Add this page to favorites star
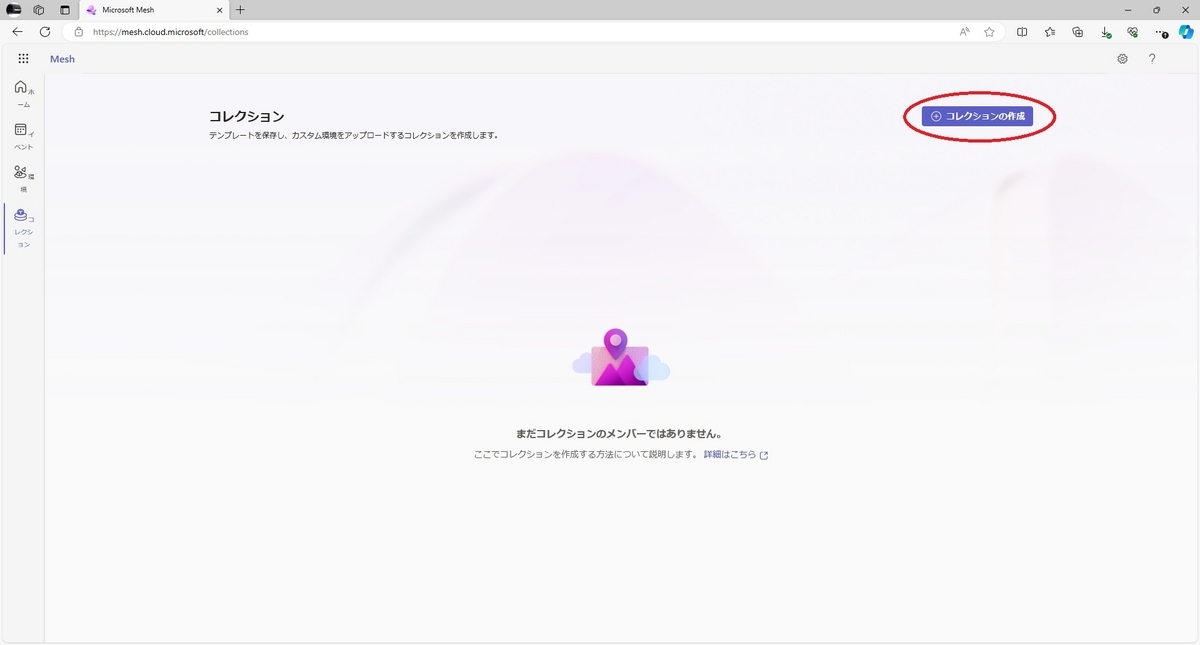Viewport: 1200px width, 645px height. tap(989, 32)
